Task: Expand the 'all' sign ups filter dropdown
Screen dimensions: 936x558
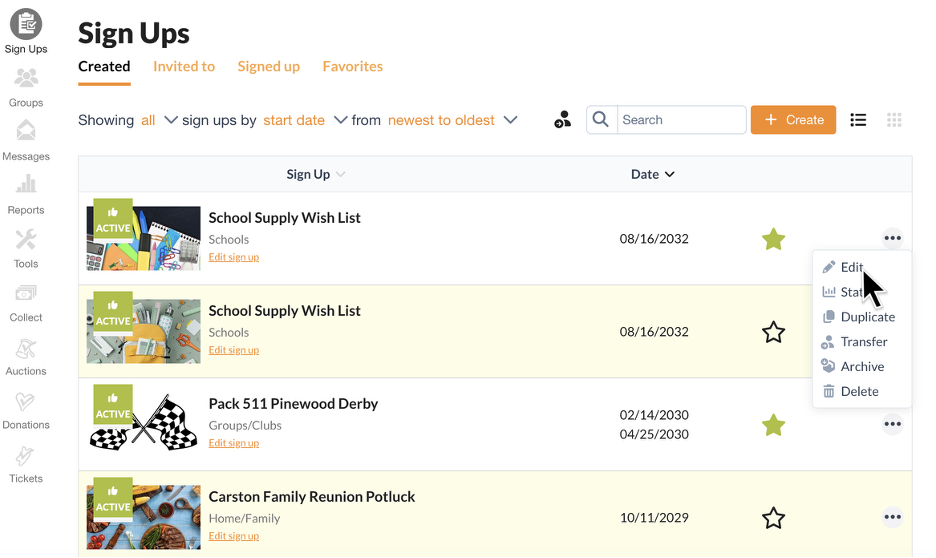Action: point(159,120)
